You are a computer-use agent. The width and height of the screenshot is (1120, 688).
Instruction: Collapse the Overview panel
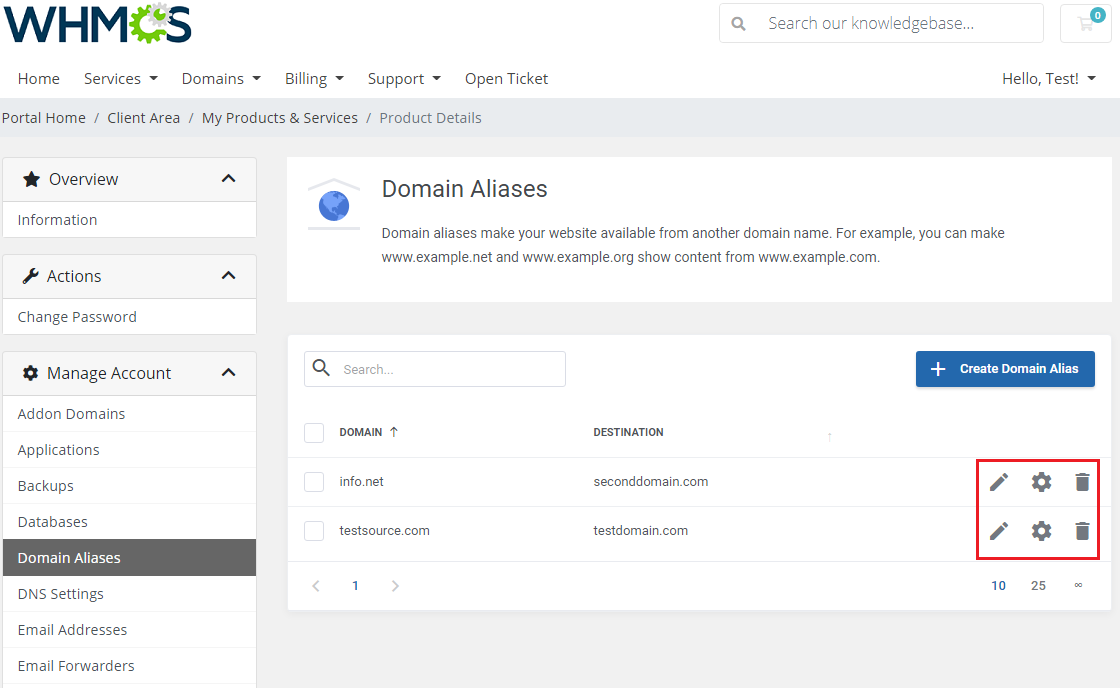coord(229,179)
